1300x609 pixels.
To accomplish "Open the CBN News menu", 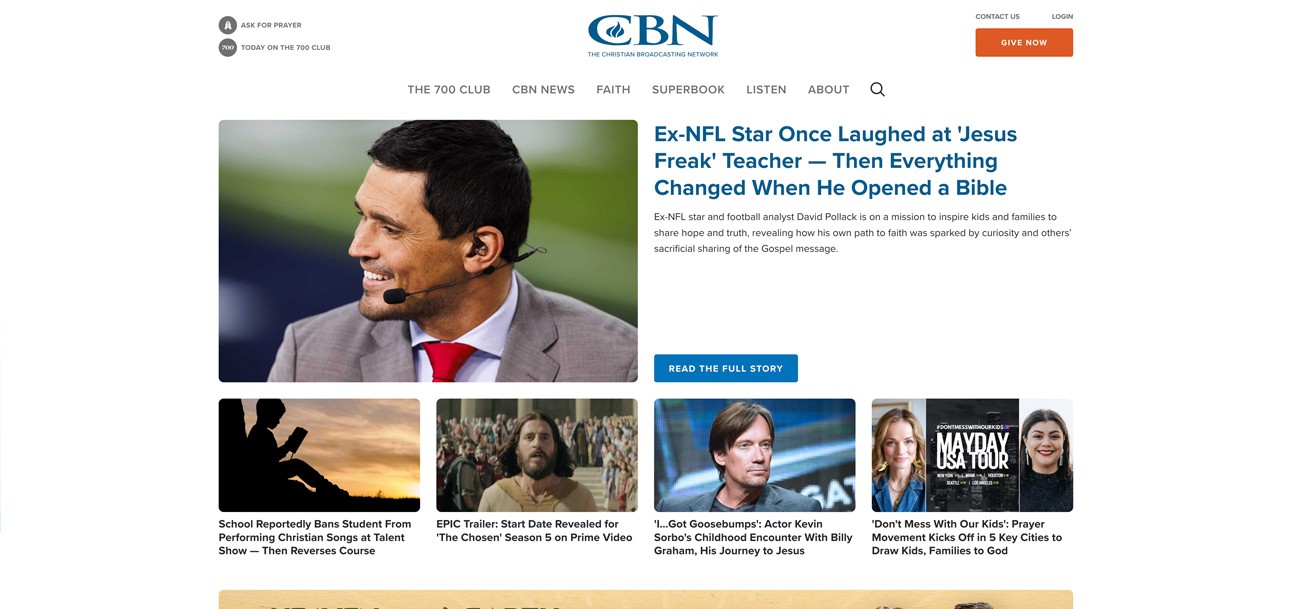I will pyautogui.click(x=543, y=89).
